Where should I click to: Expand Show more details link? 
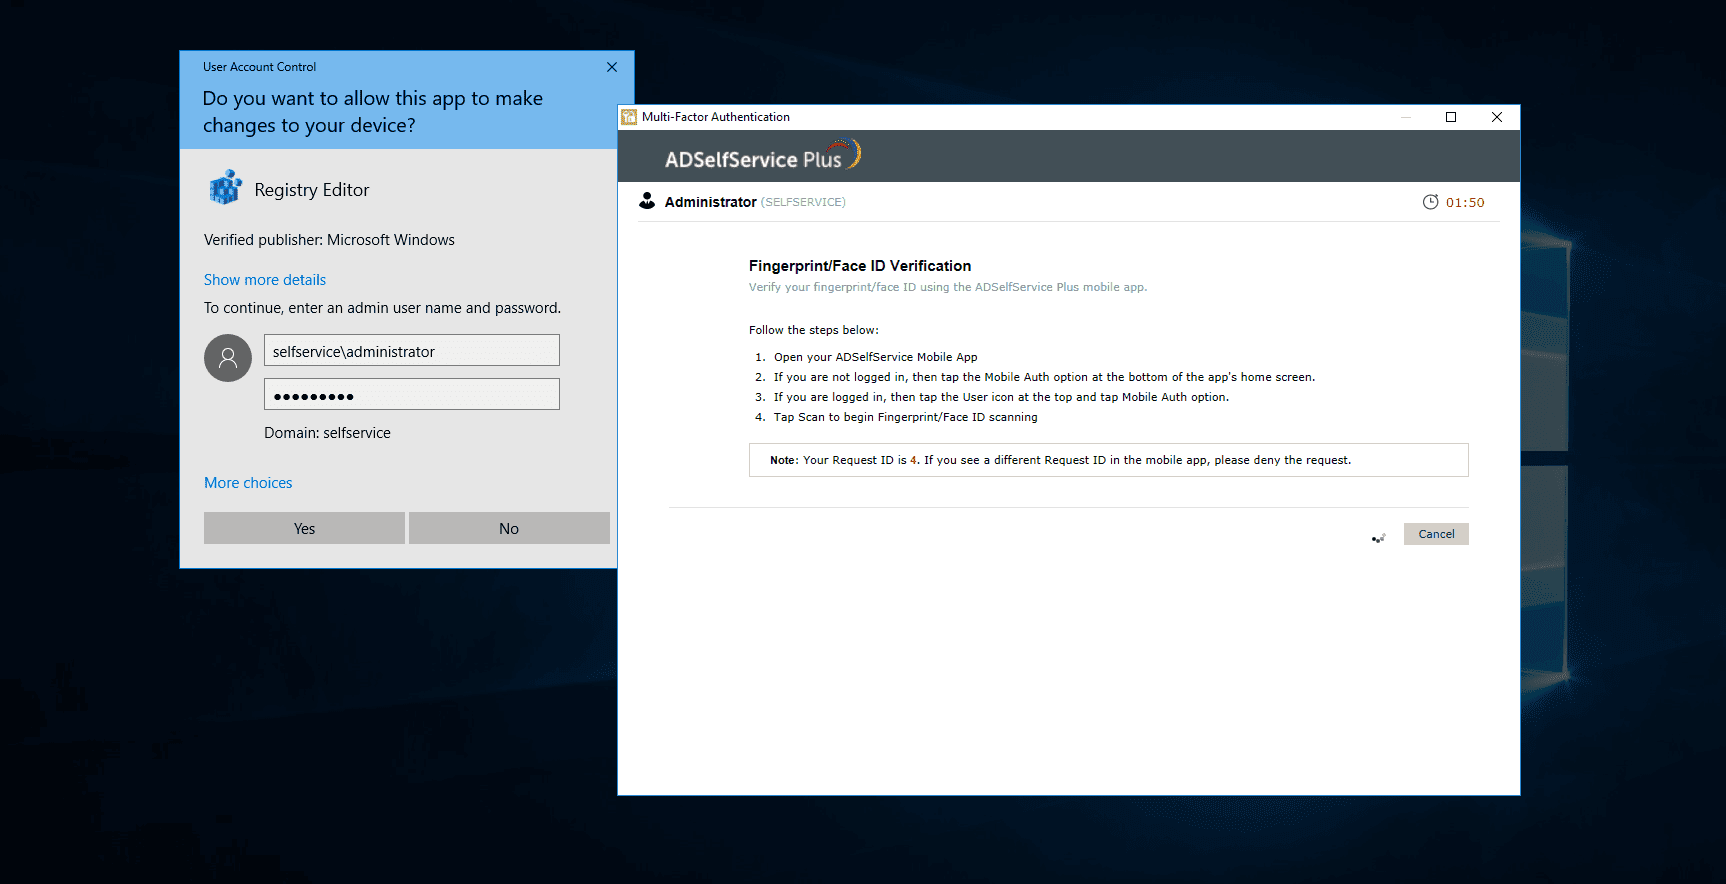[x=265, y=280]
